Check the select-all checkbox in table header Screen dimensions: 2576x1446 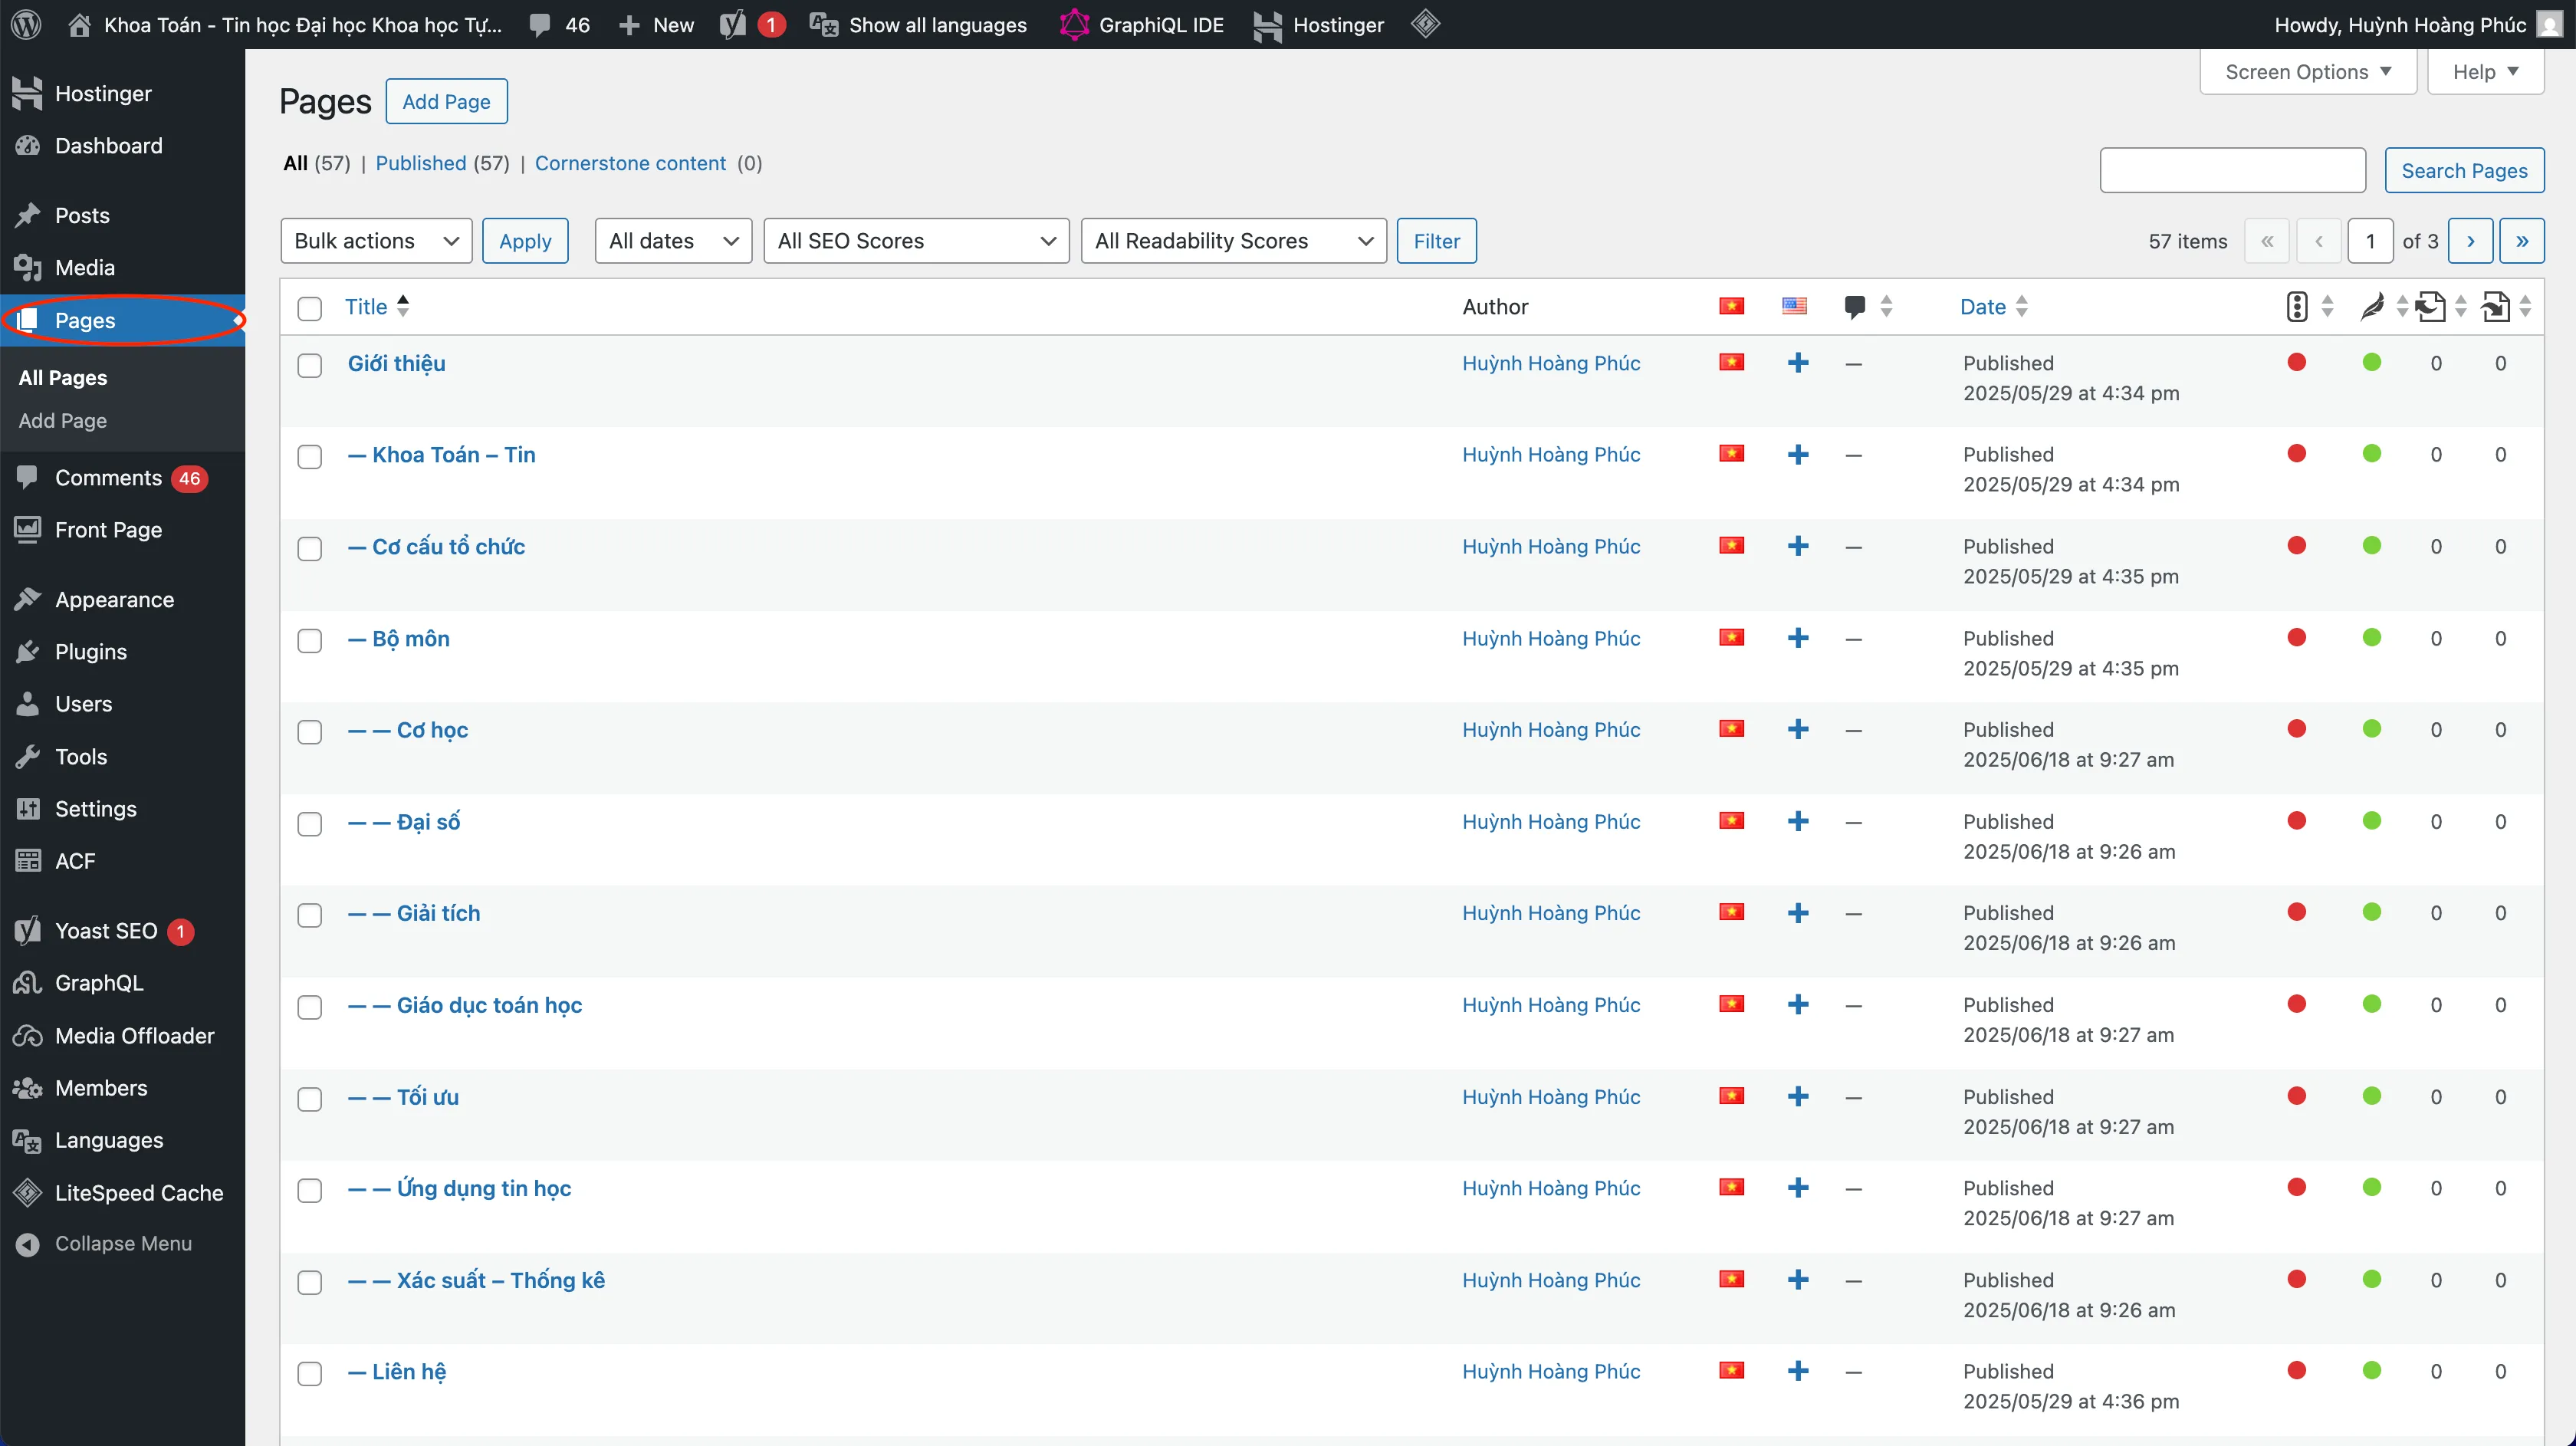coord(310,308)
